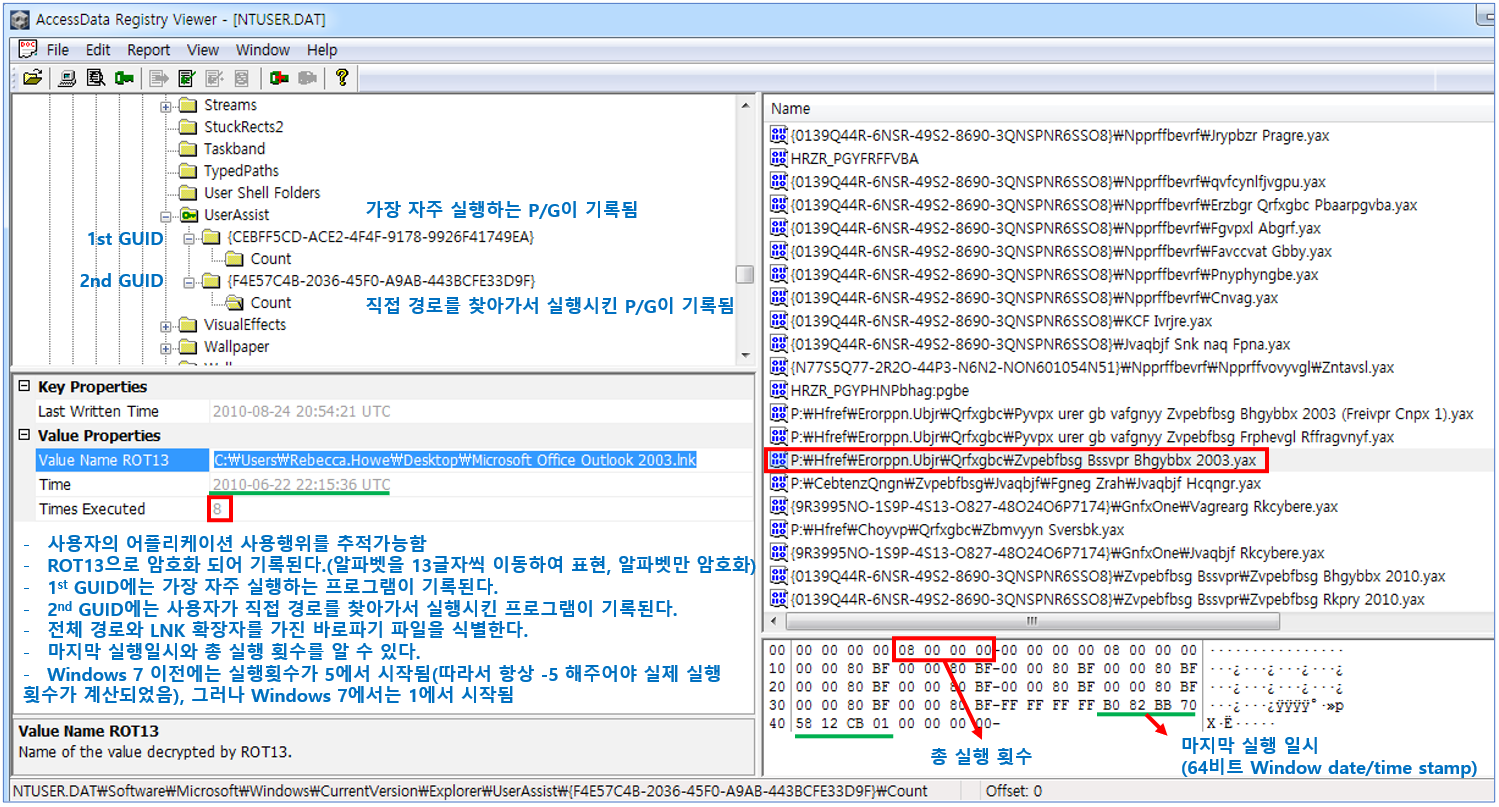Select the Vagrearg Rkcybere.yax value row

pos(1064,506)
